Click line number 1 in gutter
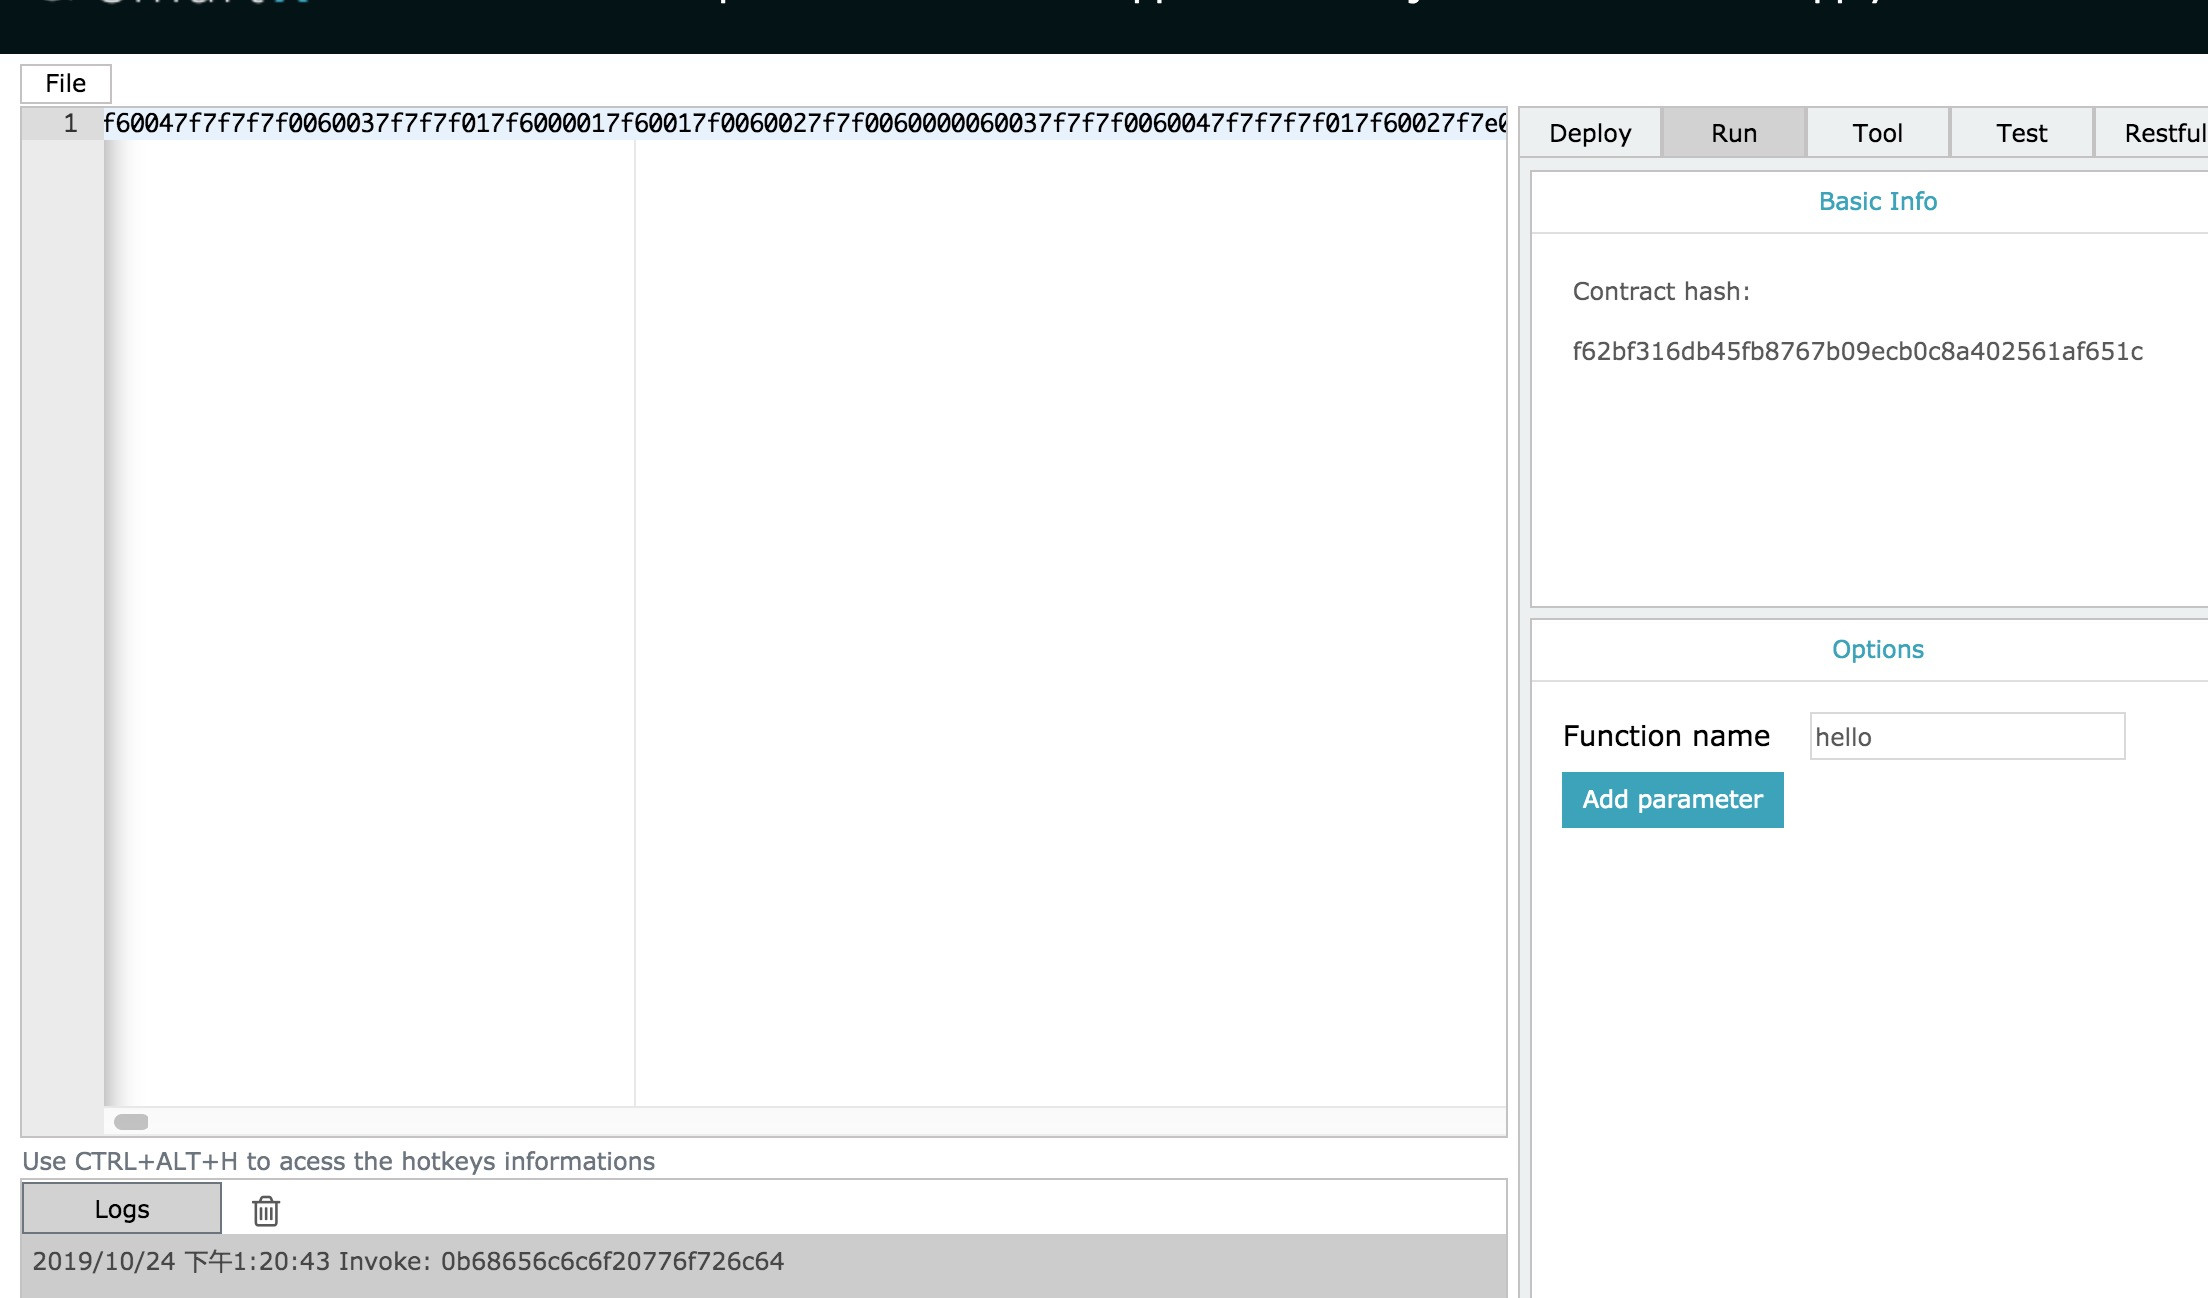Viewport: 2208px width, 1298px height. (70, 124)
